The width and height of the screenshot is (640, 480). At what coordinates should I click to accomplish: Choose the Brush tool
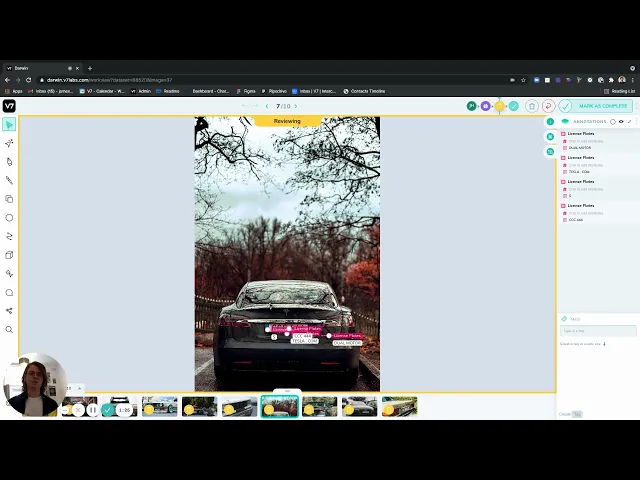point(9,180)
